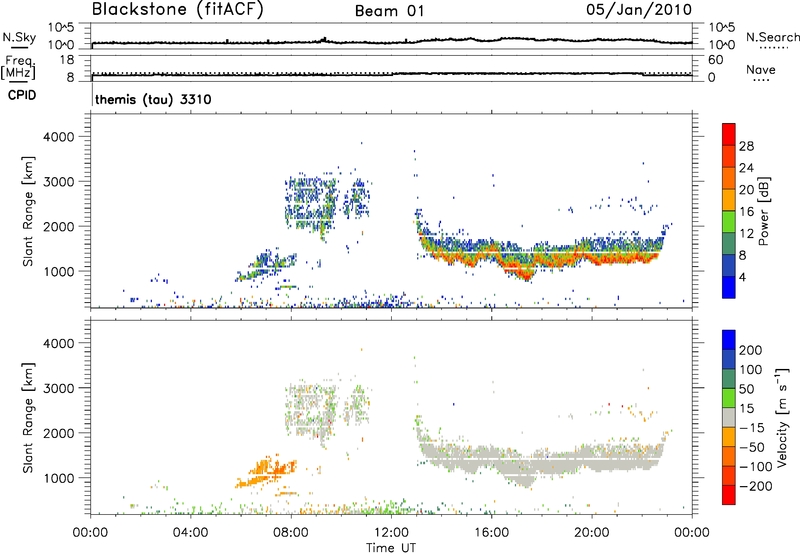This screenshot has width=800, height=554.
Task: Click the date '05/Jan/2010'
Action: [639, 10]
